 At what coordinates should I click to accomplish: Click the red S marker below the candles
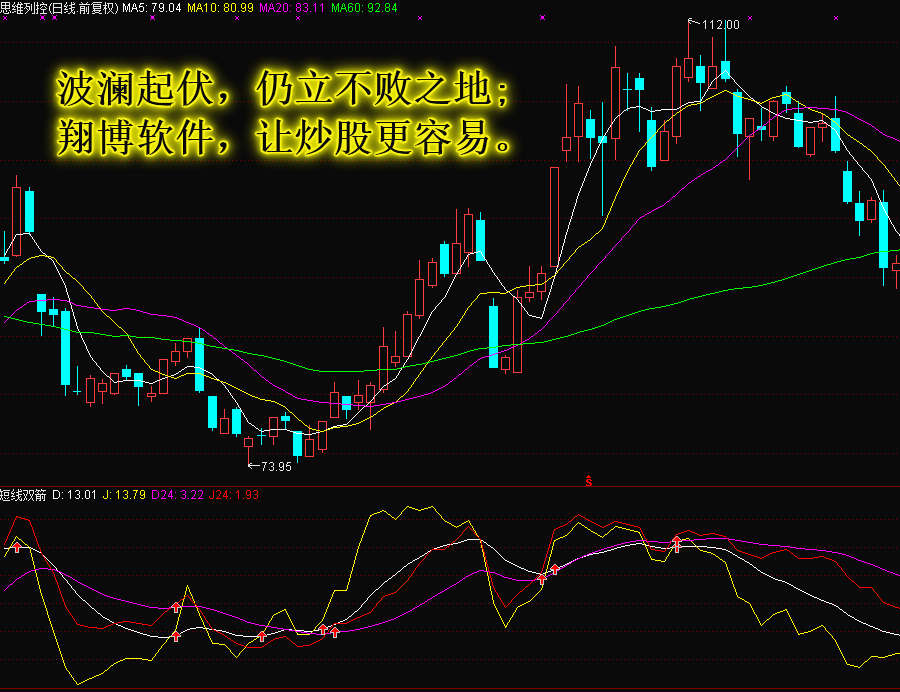click(588, 481)
